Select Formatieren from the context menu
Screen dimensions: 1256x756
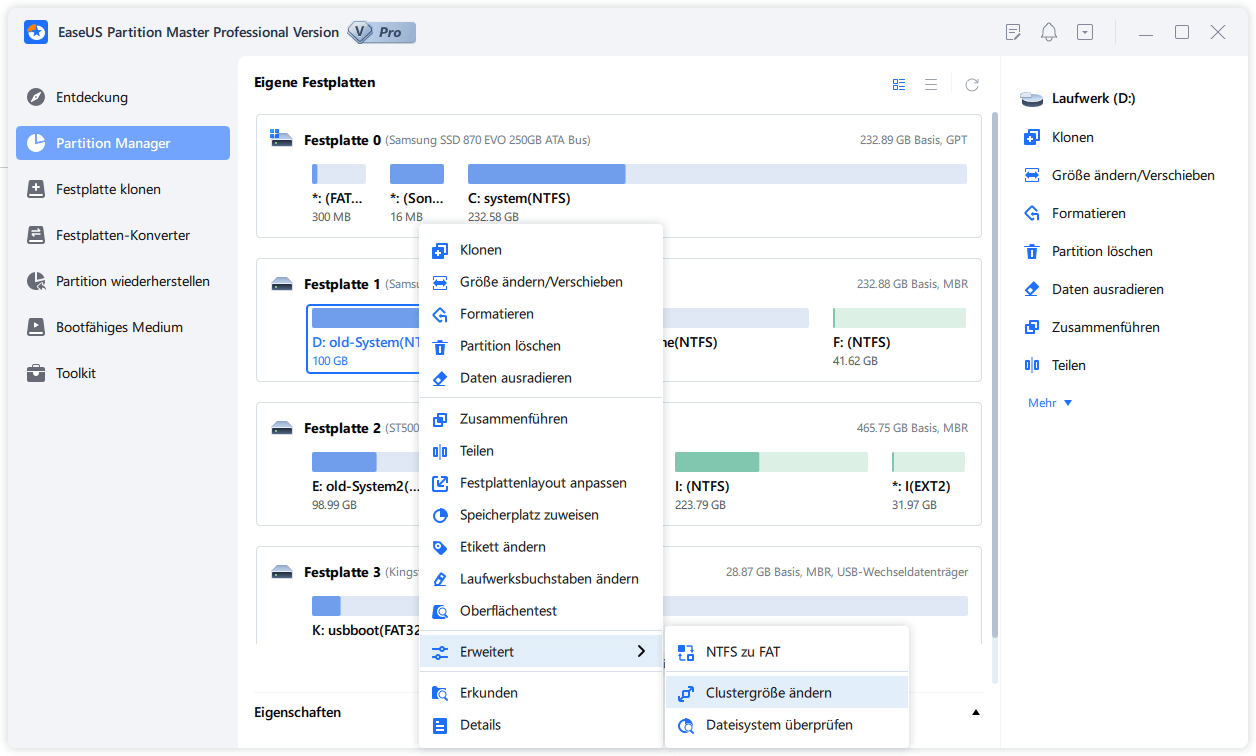pos(541,314)
